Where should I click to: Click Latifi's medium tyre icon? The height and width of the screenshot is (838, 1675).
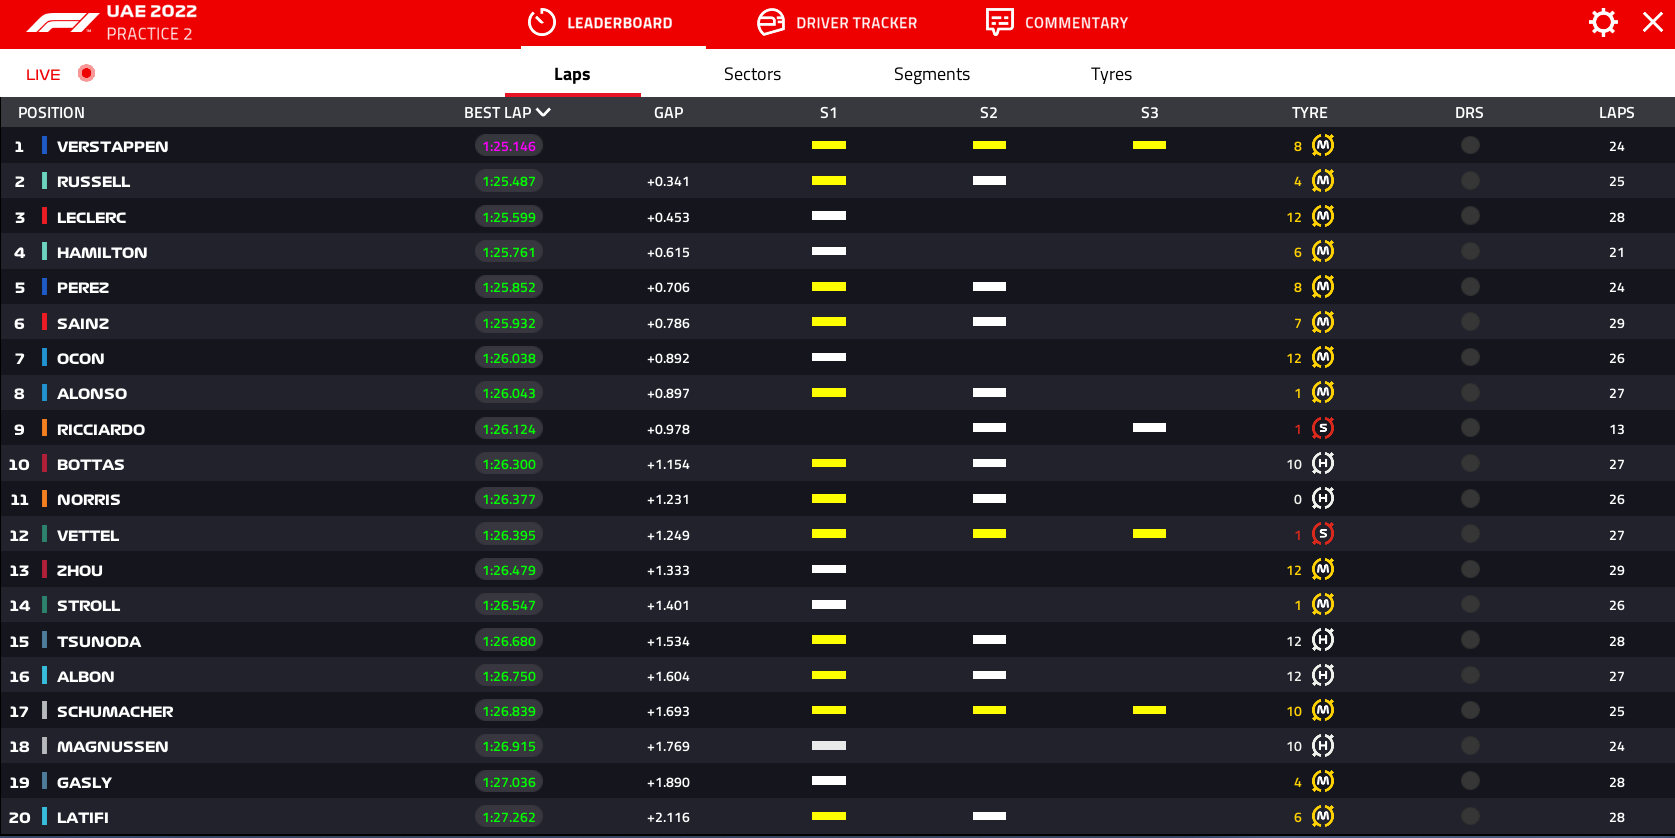coord(1323,817)
